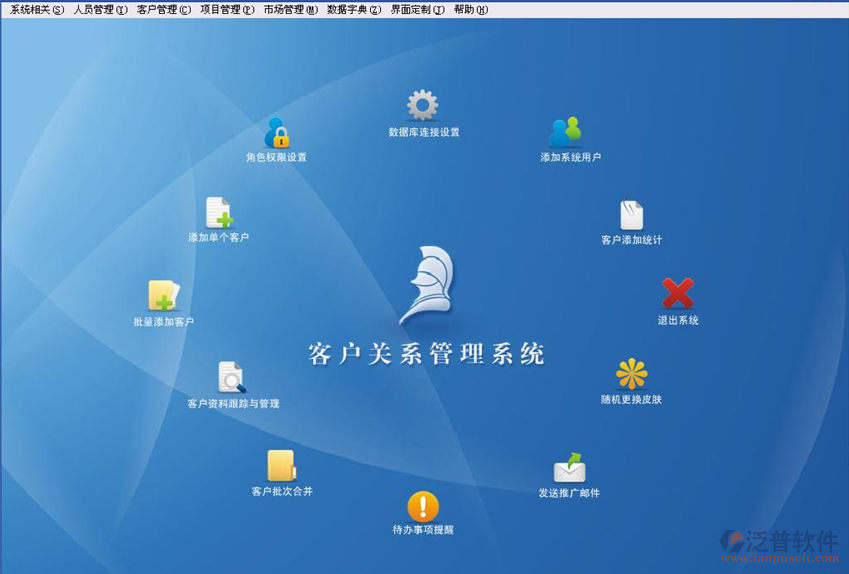Open 数据库连接设置 gear icon
The width and height of the screenshot is (849, 574).
pyautogui.click(x=422, y=106)
